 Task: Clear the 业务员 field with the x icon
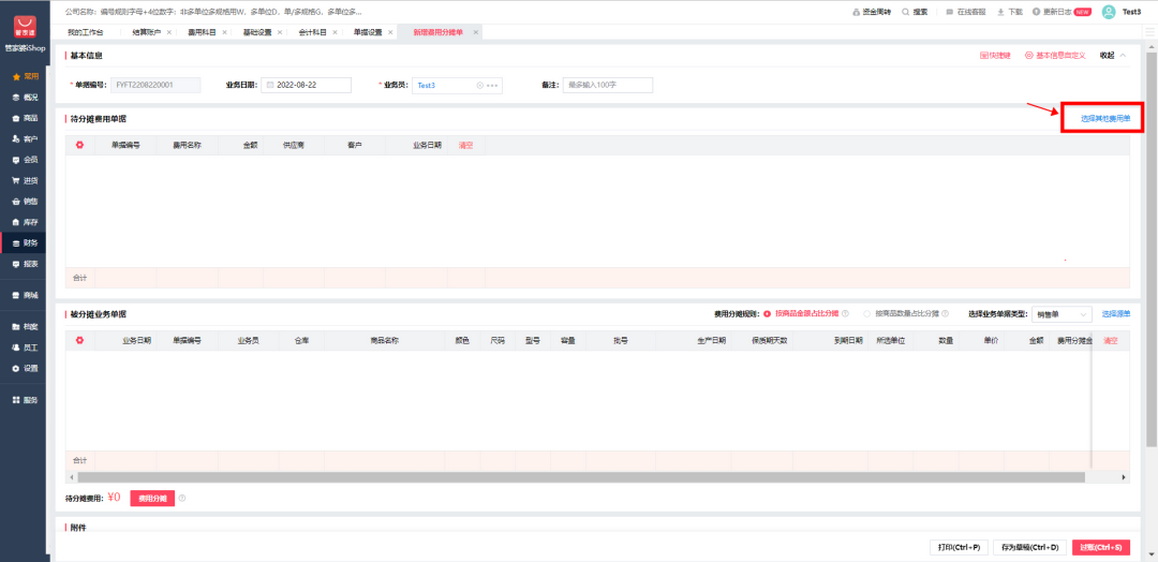coord(480,86)
